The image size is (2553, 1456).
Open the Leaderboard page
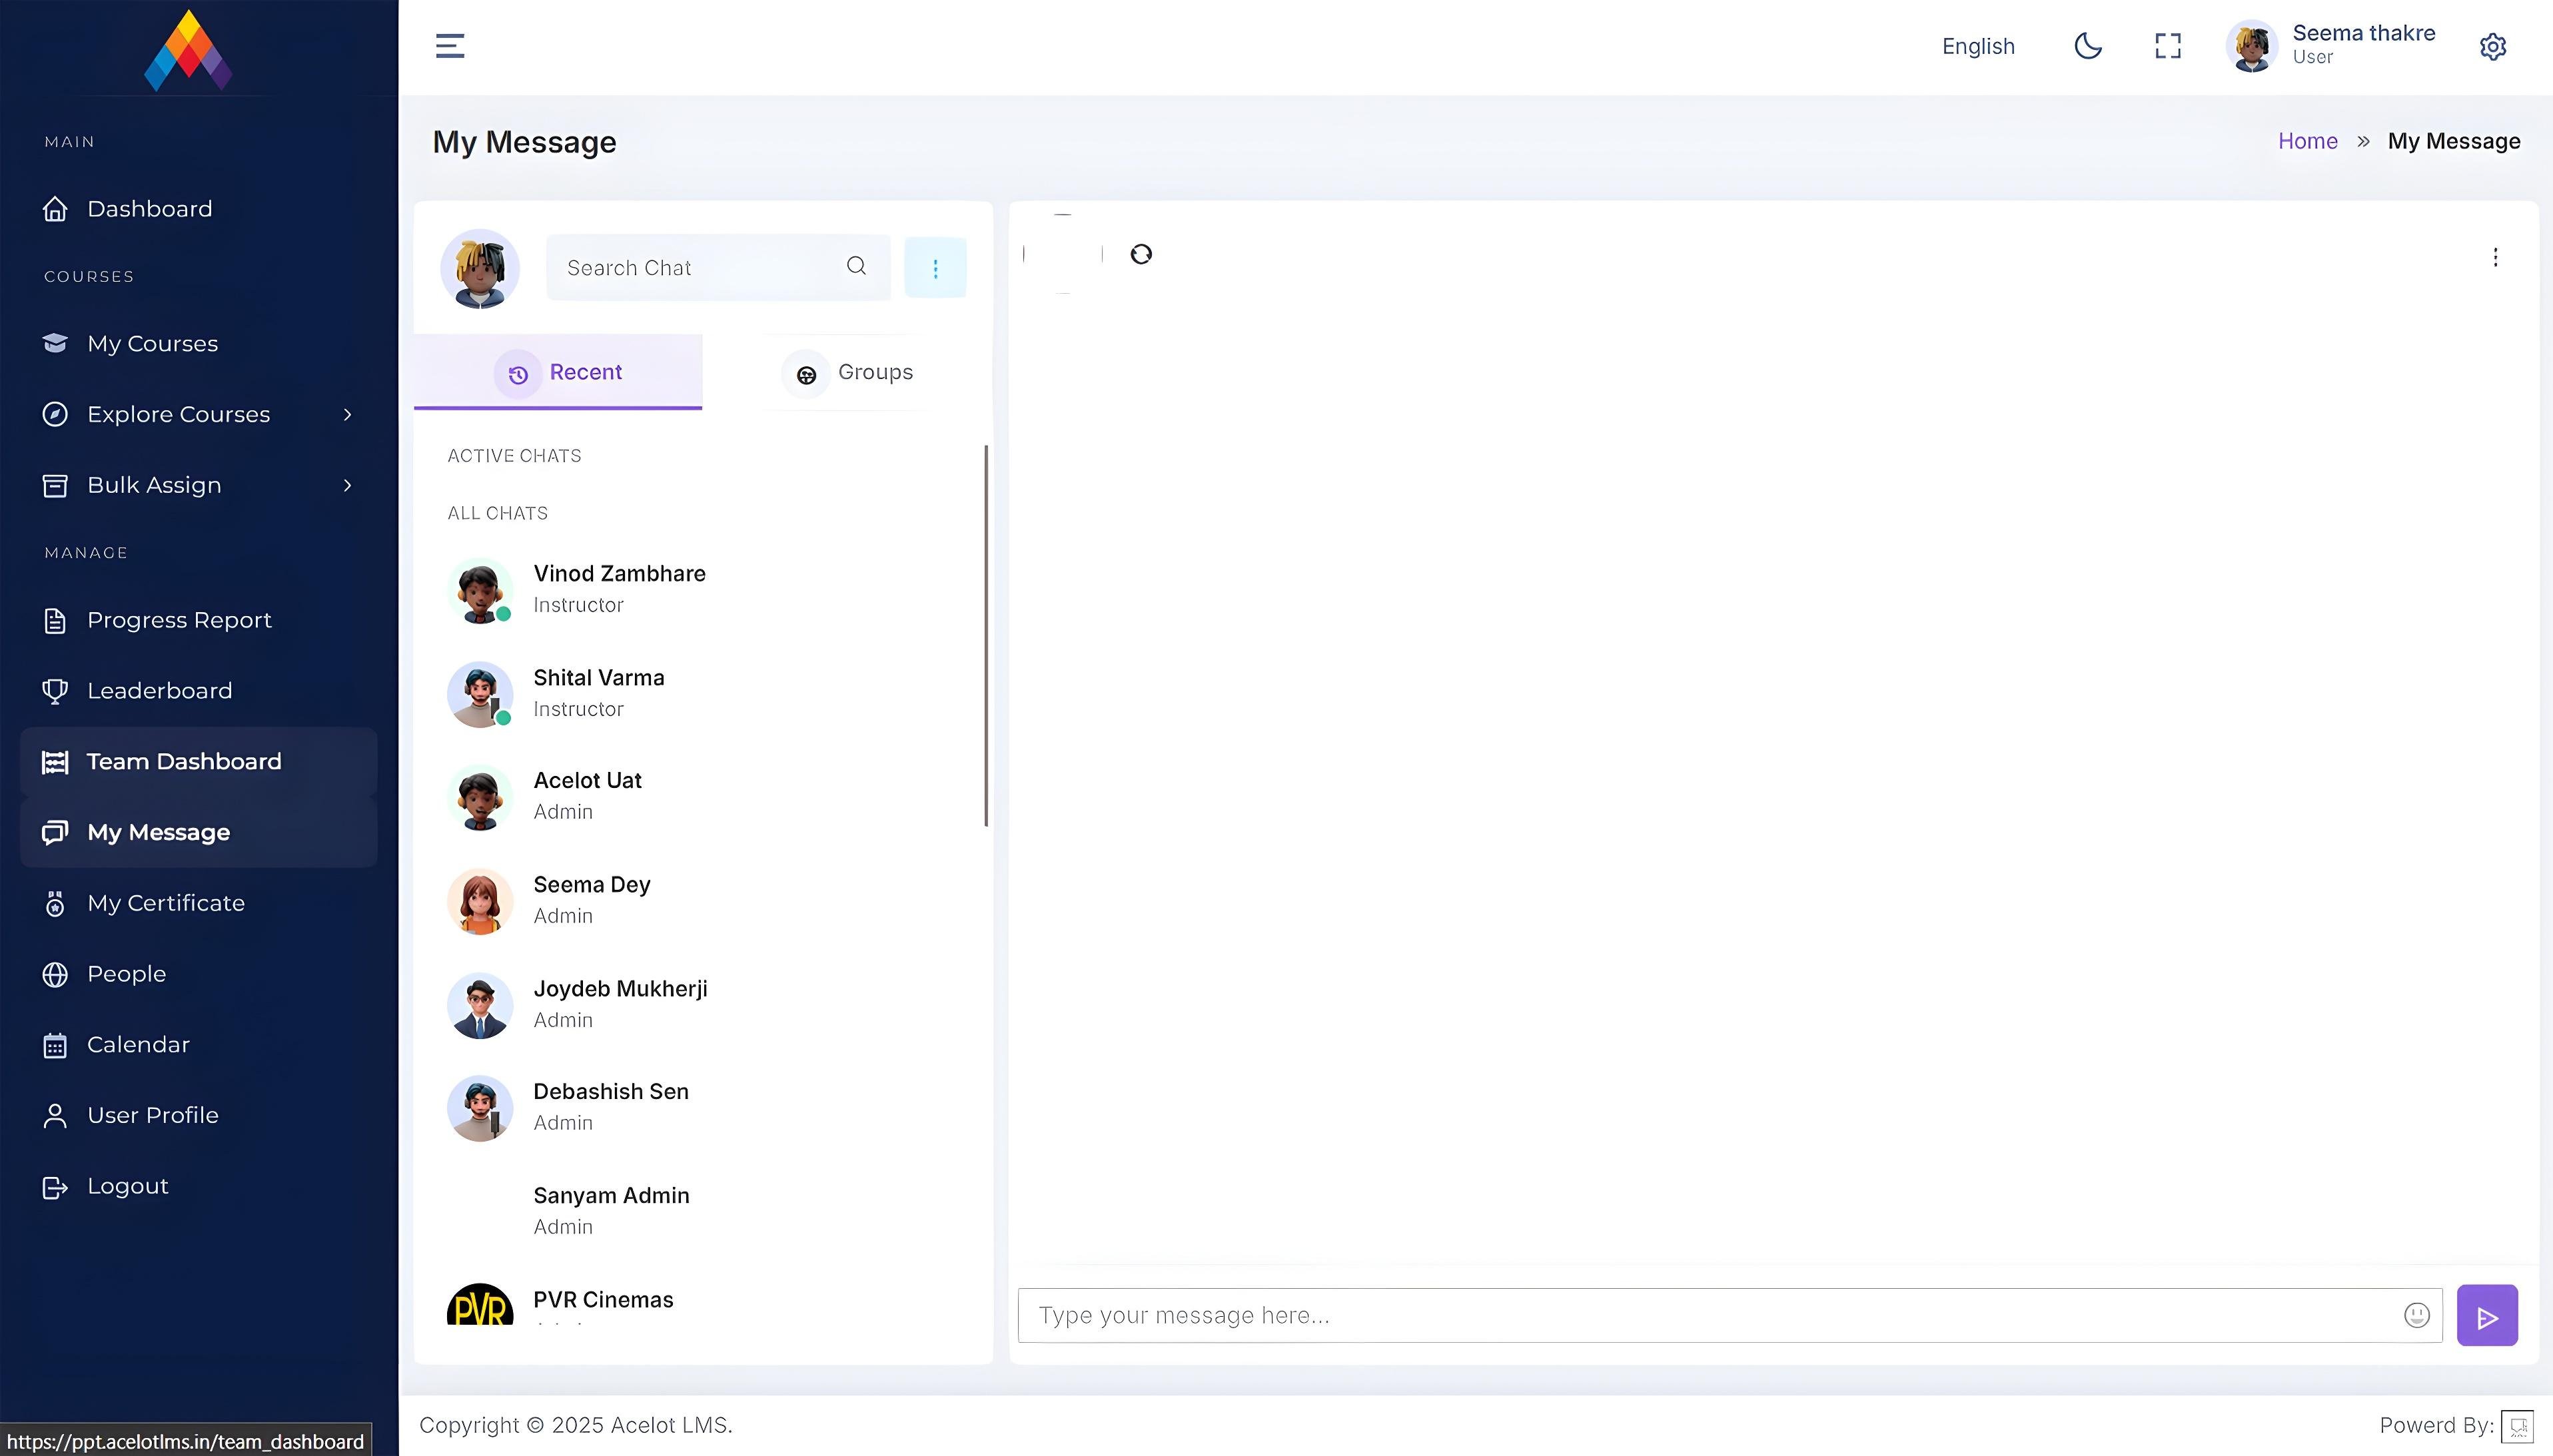(x=159, y=691)
